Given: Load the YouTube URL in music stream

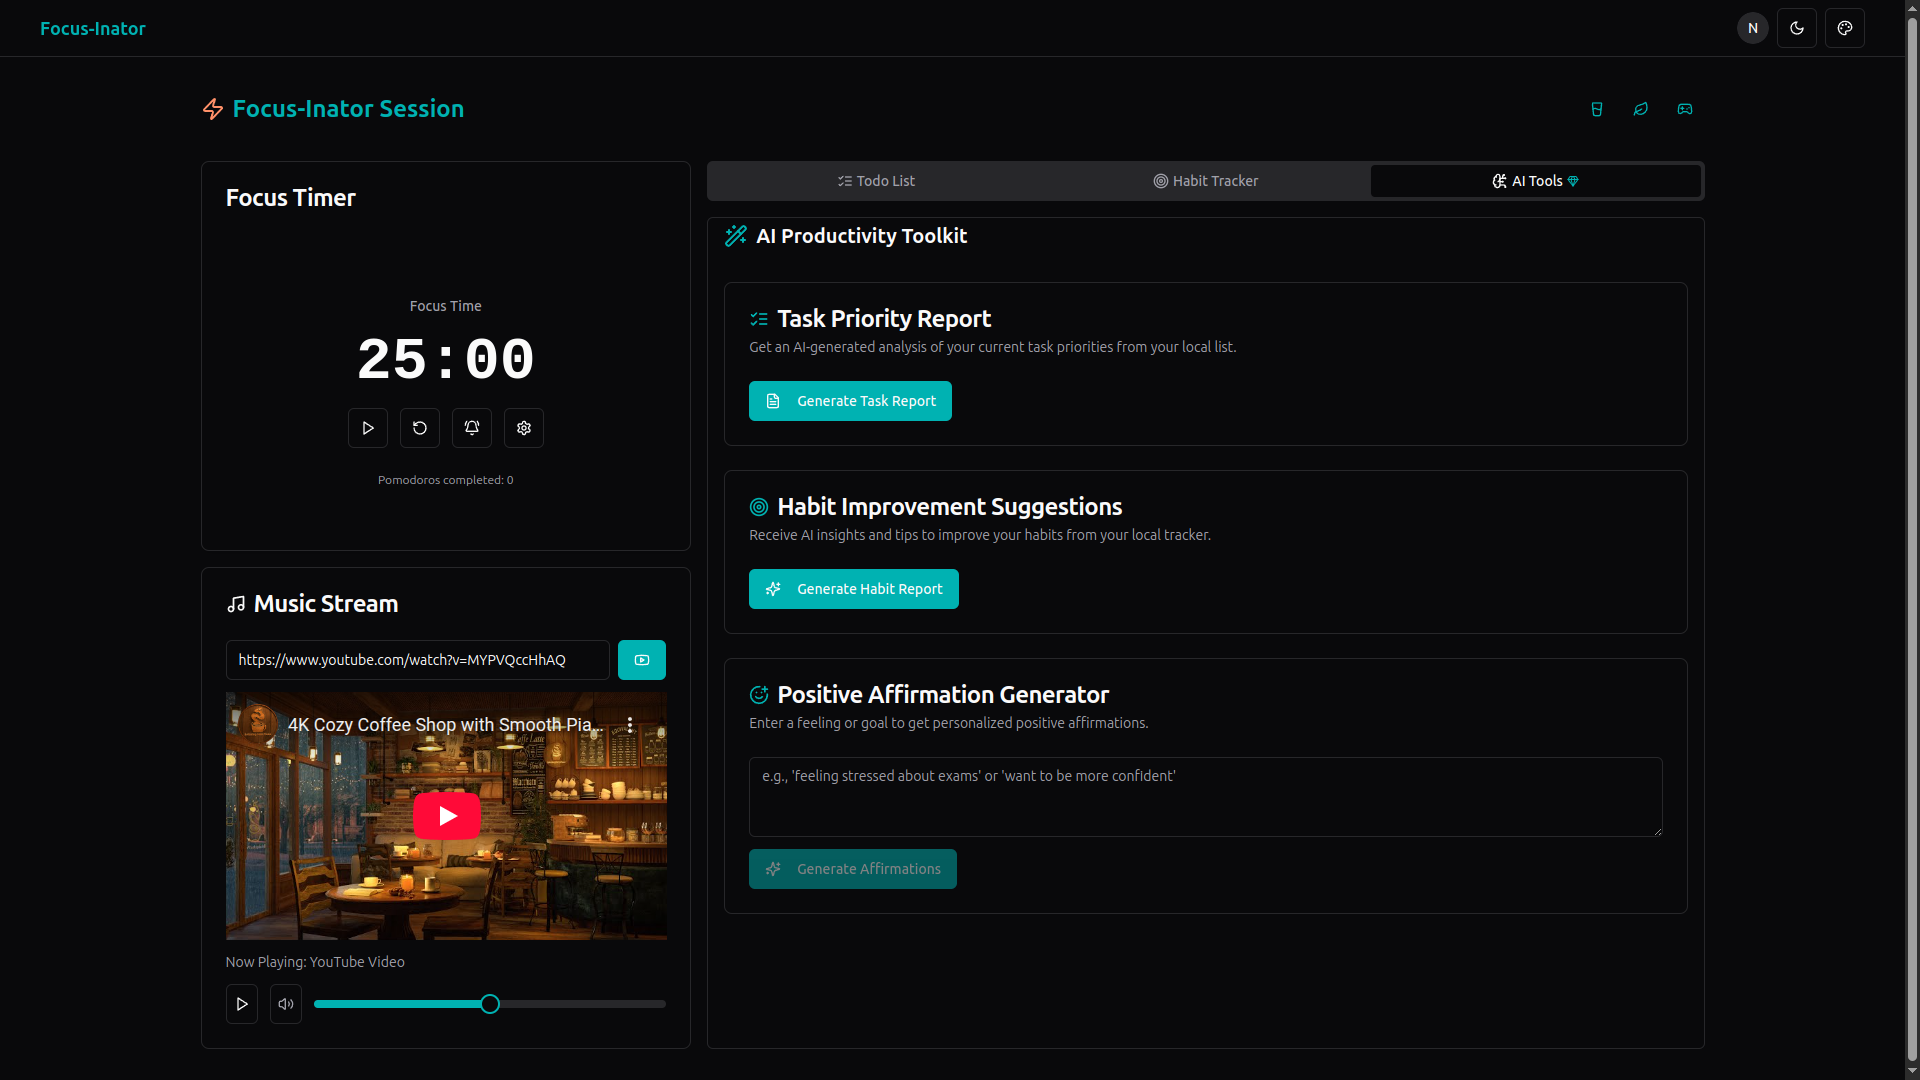Looking at the screenshot, I should click(641, 660).
